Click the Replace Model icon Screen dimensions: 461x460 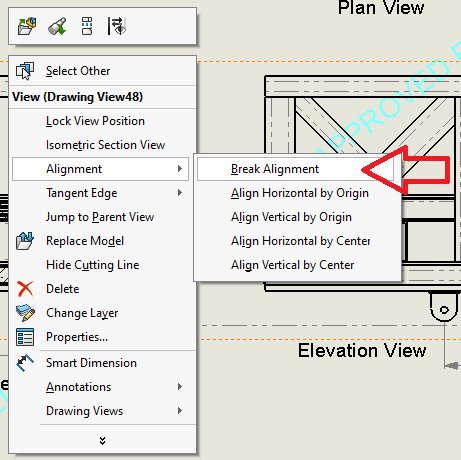25,241
